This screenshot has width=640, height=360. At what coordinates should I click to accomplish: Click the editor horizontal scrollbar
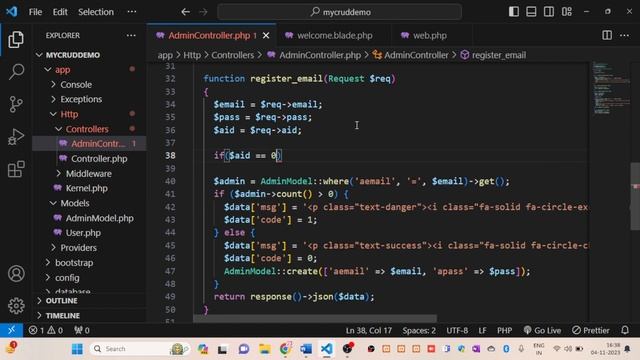pos(315,318)
